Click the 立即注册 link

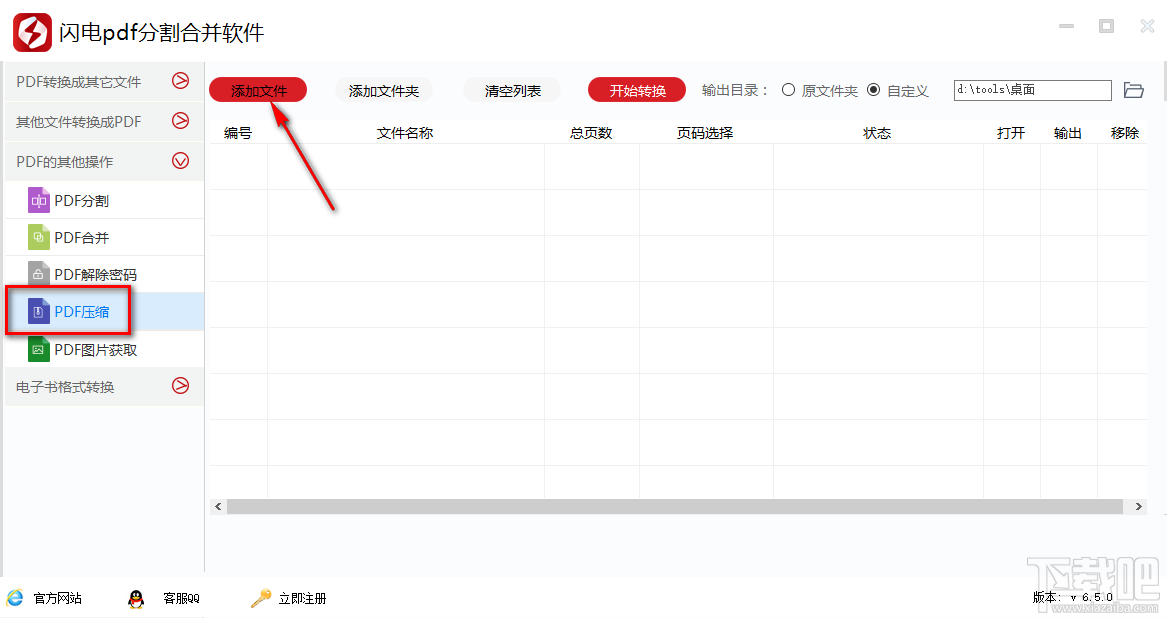click(x=302, y=598)
